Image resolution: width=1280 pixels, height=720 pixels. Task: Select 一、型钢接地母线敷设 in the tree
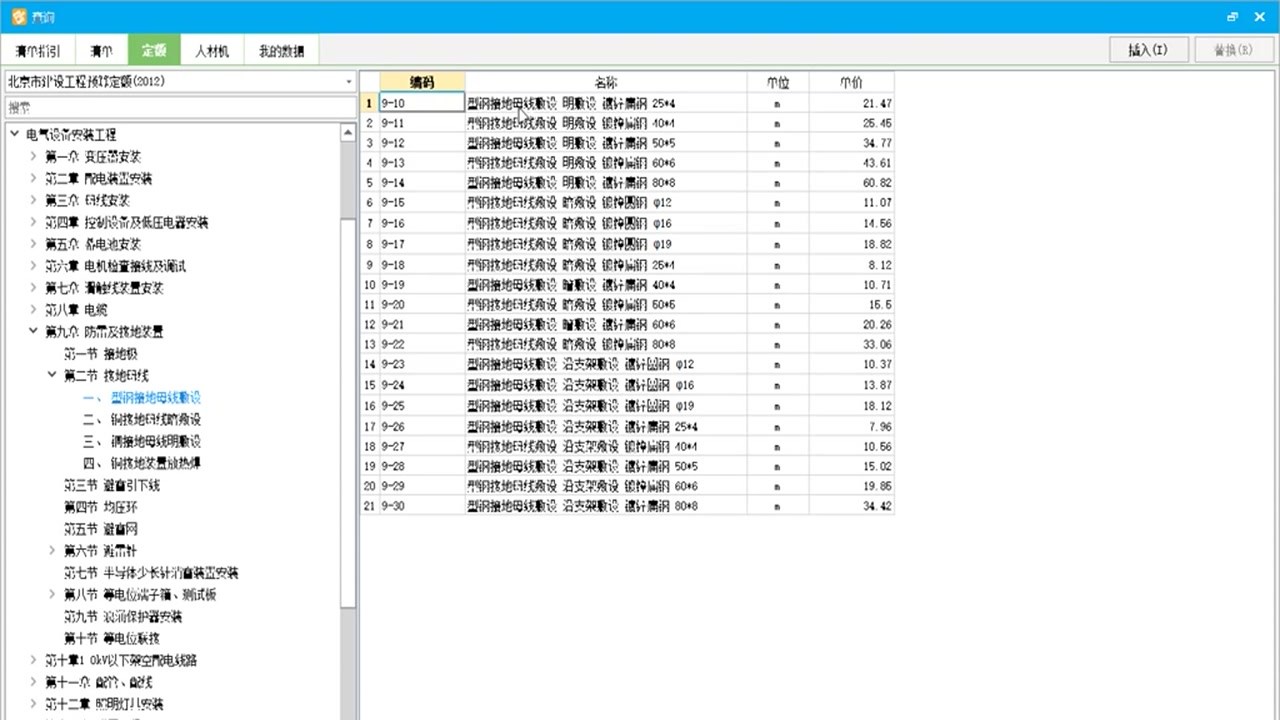point(142,397)
